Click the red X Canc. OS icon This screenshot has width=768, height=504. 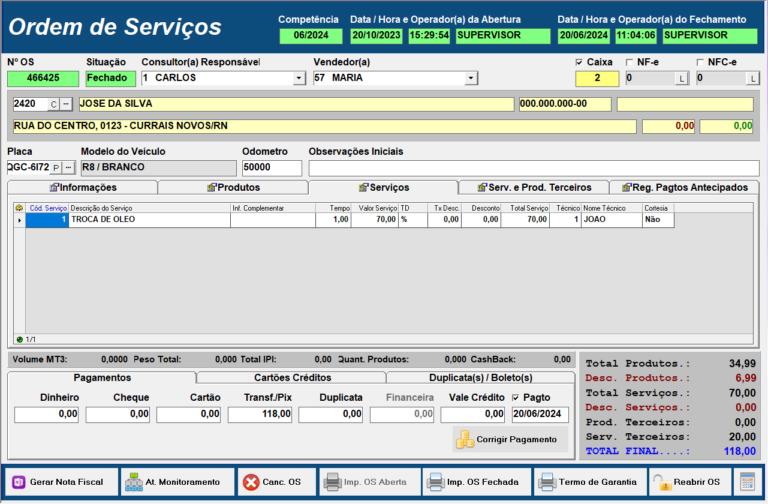251,482
